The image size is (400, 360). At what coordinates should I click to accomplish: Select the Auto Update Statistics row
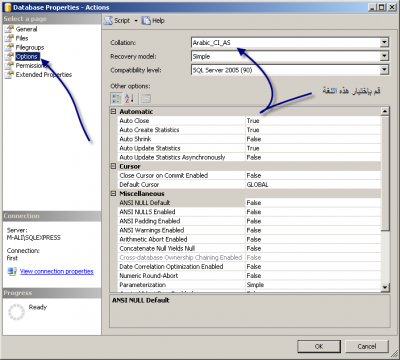pyautogui.click(x=249, y=148)
